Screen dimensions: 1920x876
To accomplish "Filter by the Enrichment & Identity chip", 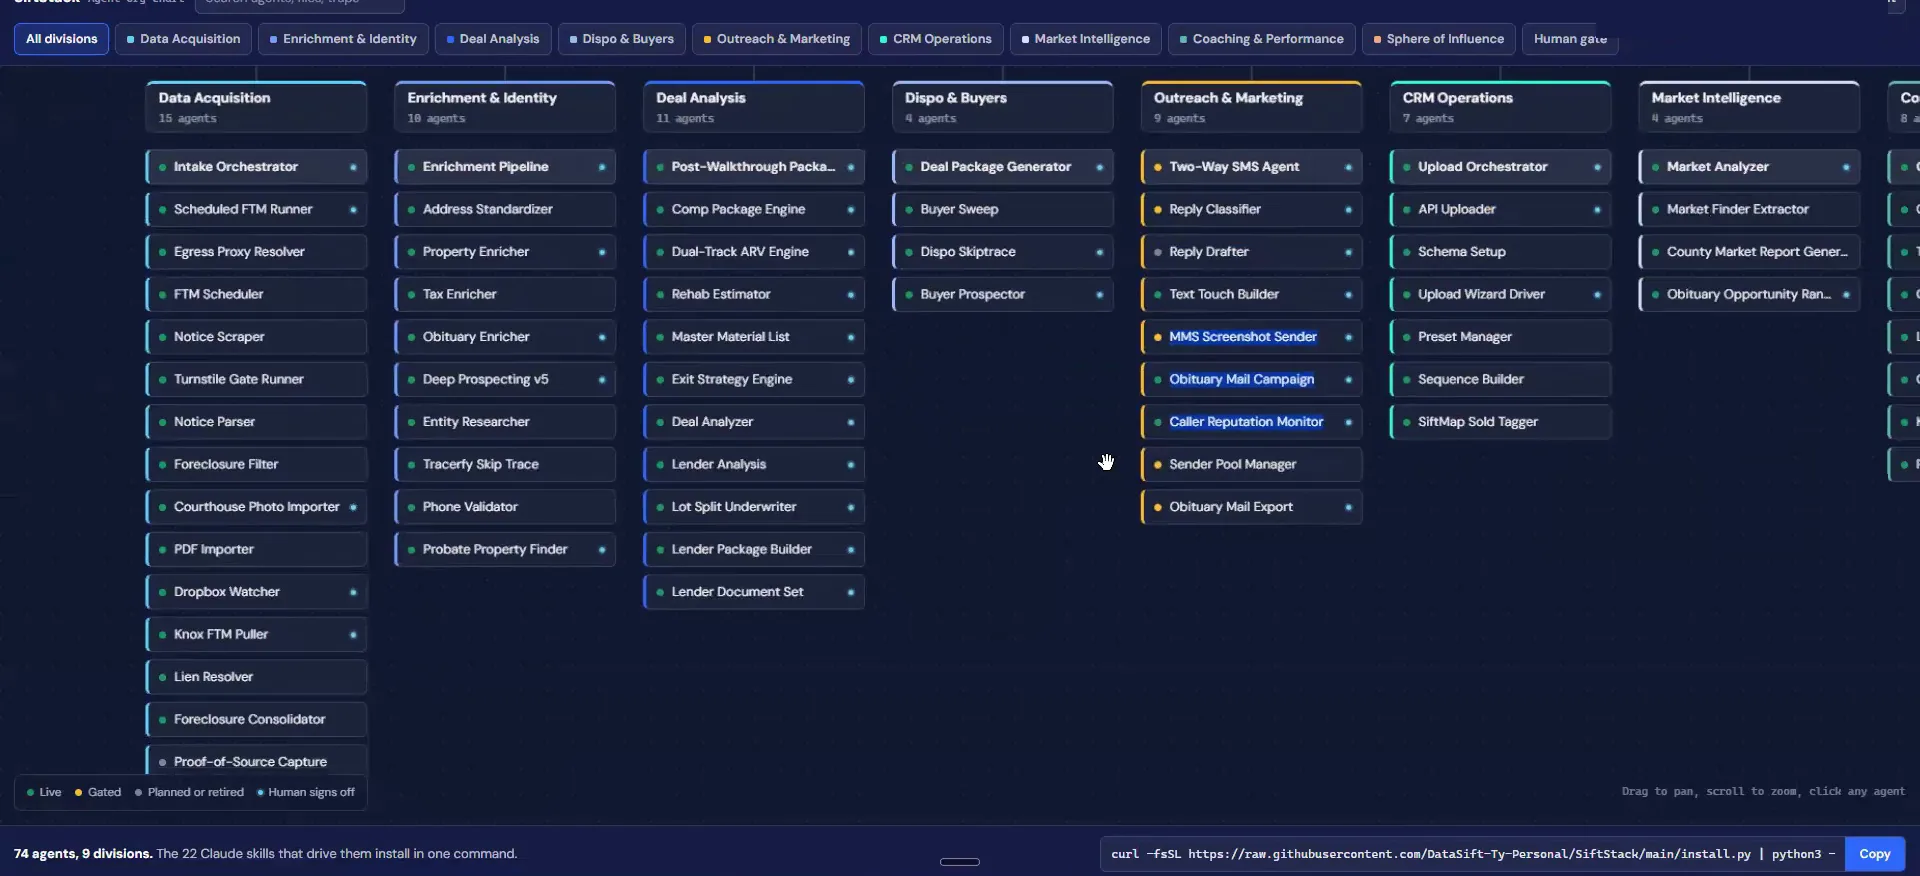I will [x=343, y=39].
